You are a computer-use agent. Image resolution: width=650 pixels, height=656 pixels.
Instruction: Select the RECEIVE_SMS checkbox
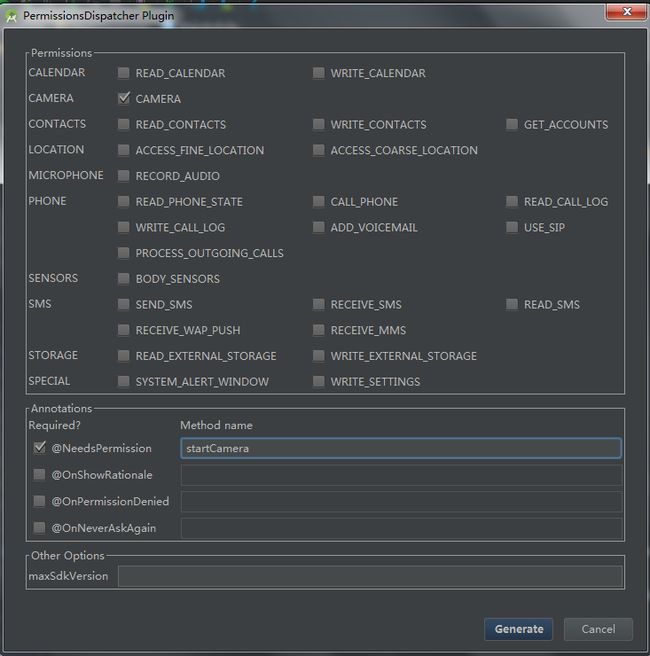point(319,305)
